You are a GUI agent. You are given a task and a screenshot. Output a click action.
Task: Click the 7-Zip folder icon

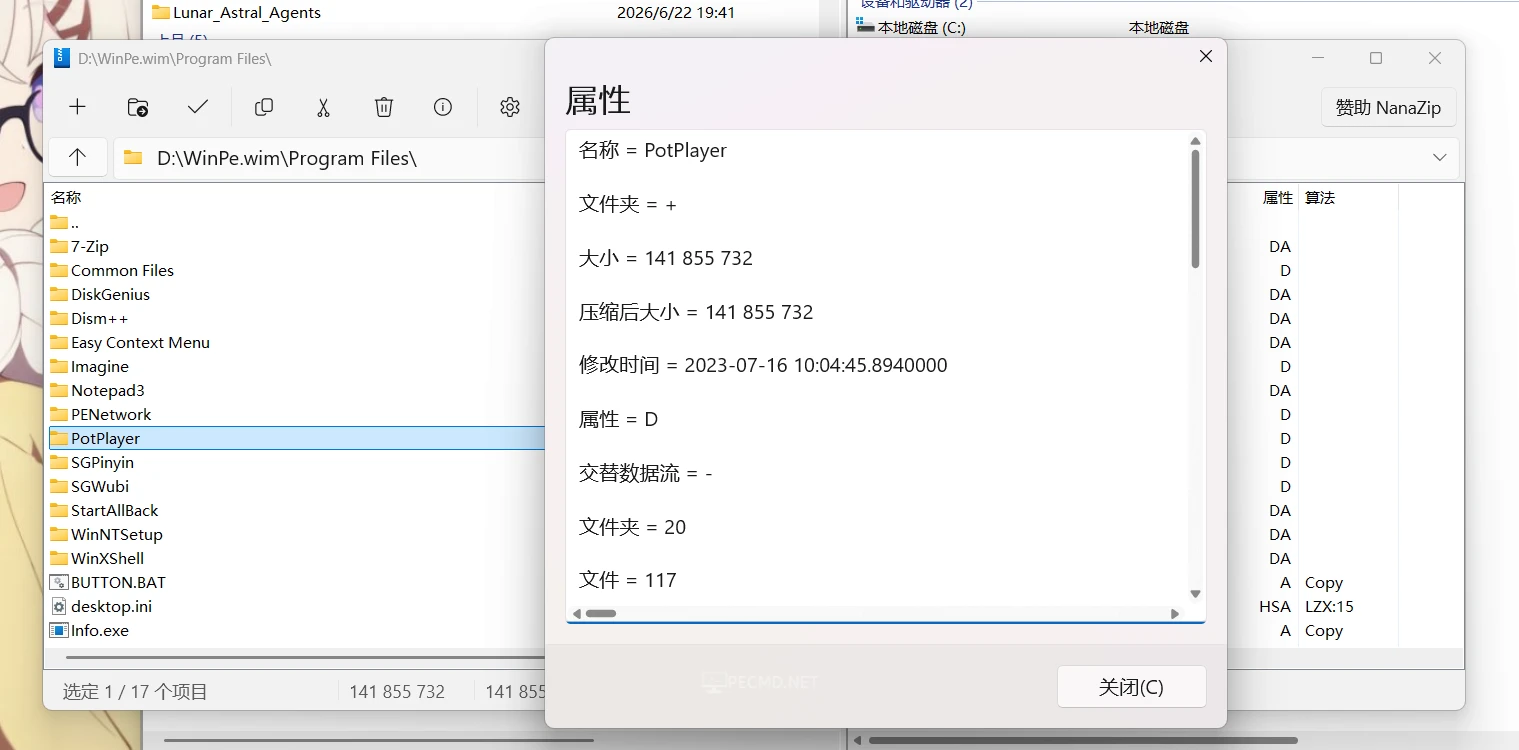click(x=59, y=246)
